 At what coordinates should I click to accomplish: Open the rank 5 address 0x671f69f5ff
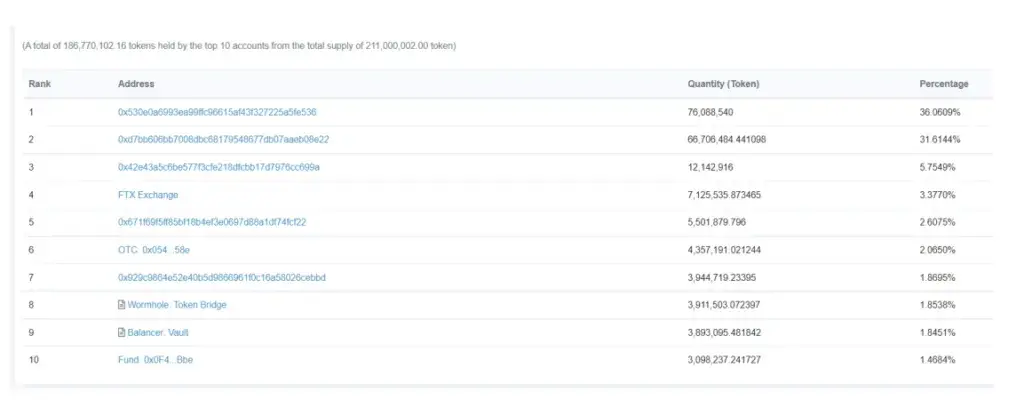[x=212, y=222]
